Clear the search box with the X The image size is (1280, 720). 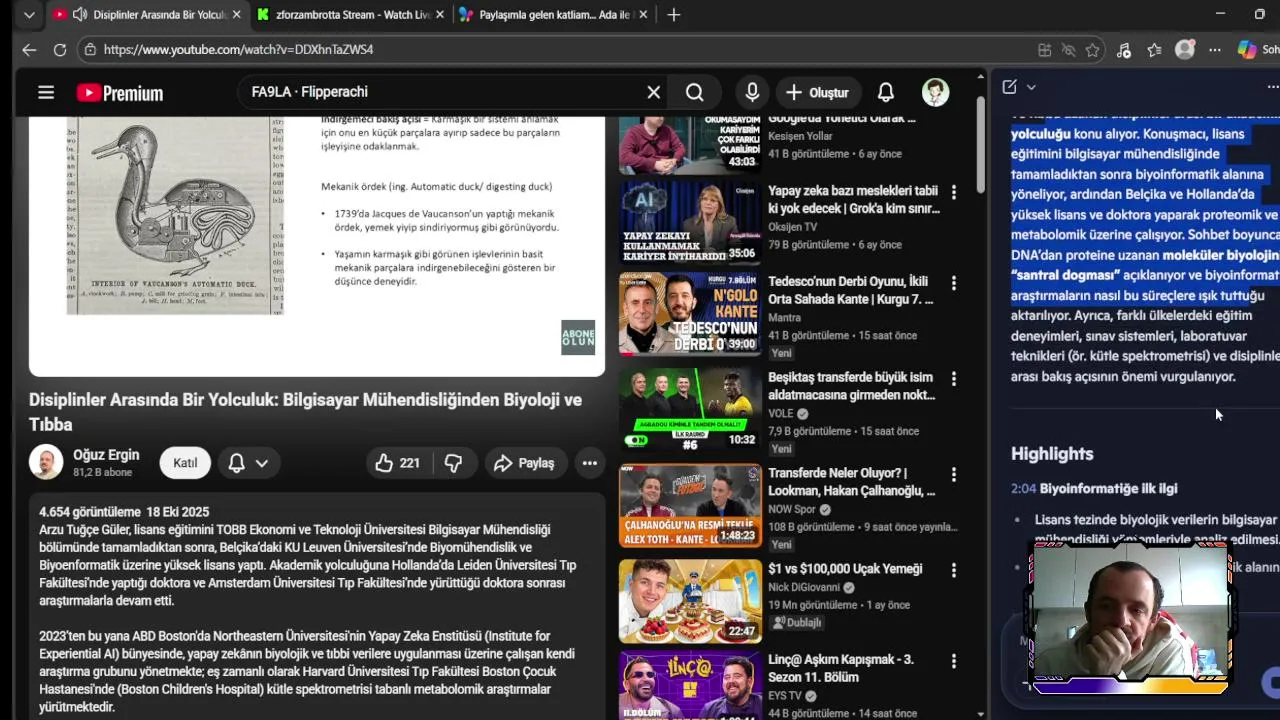653,93
